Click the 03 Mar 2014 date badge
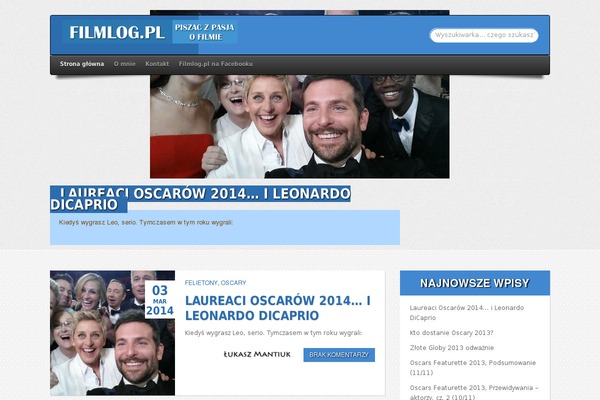This screenshot has height=400, width=600. pos(160,301)
